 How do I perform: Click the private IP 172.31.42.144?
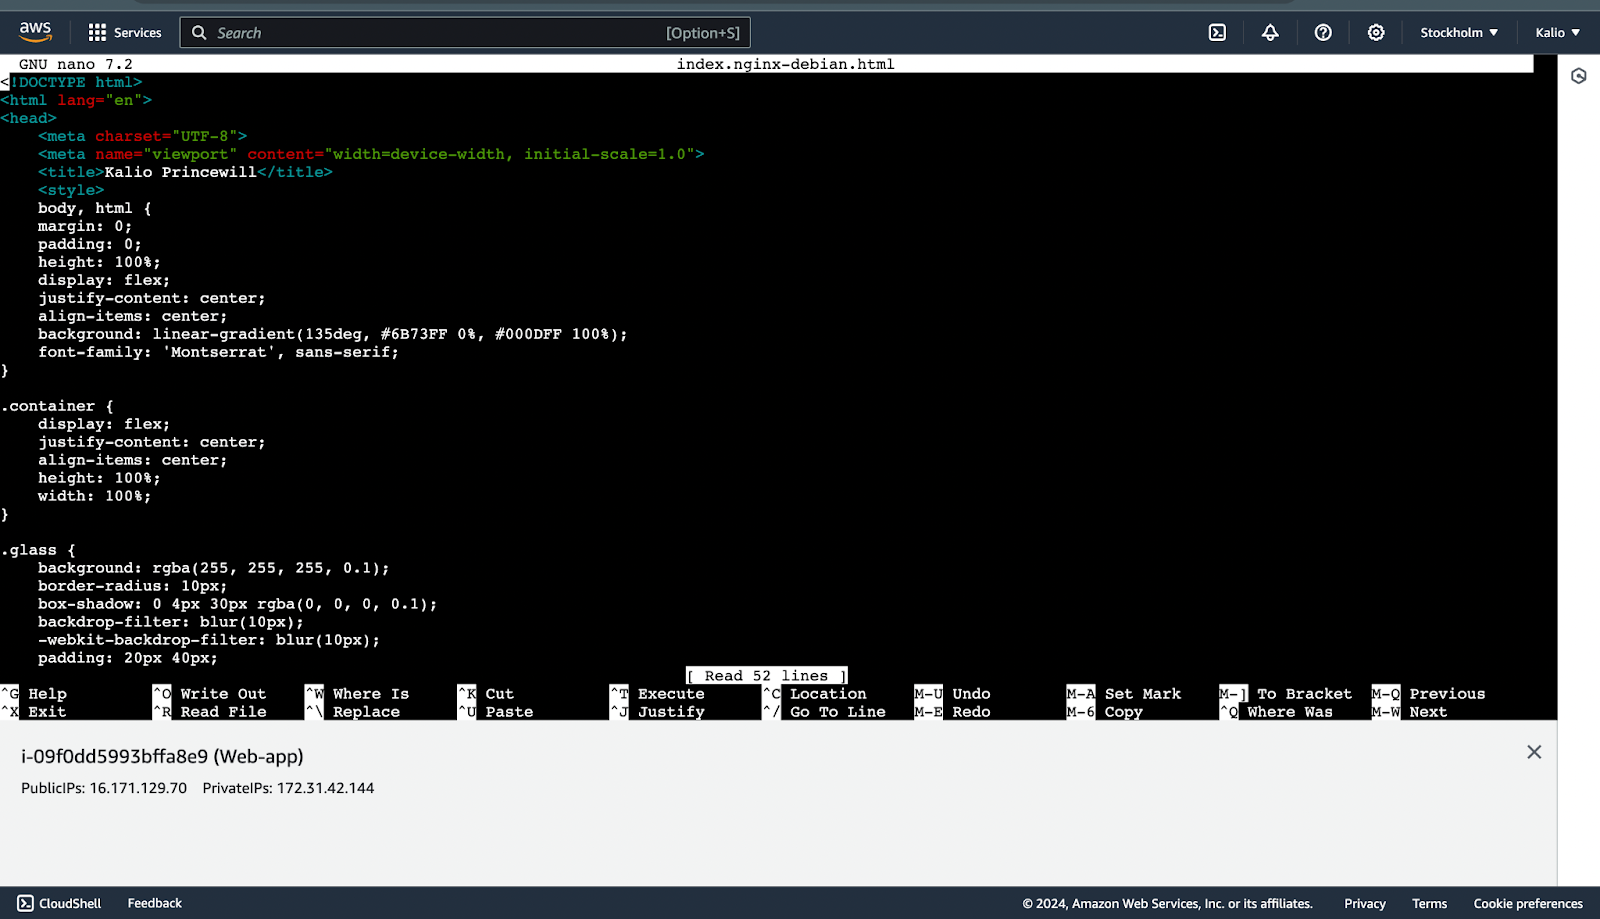point(325,788)
